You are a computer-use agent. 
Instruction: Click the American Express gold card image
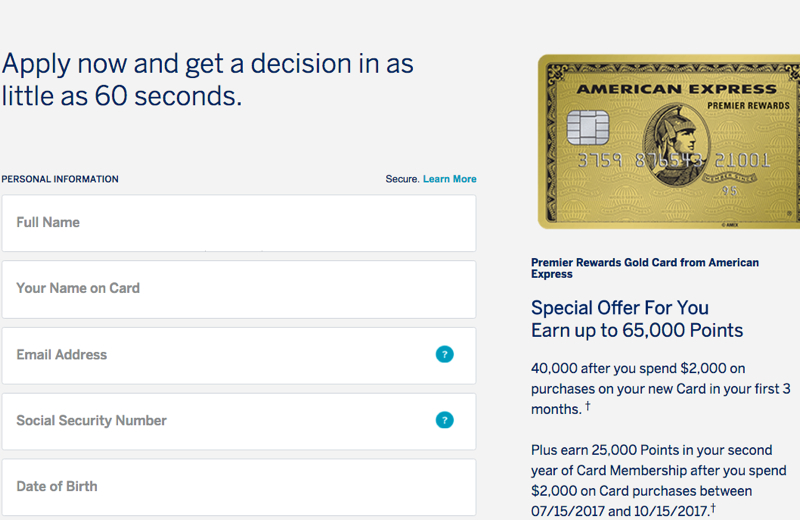click(669, 141)
